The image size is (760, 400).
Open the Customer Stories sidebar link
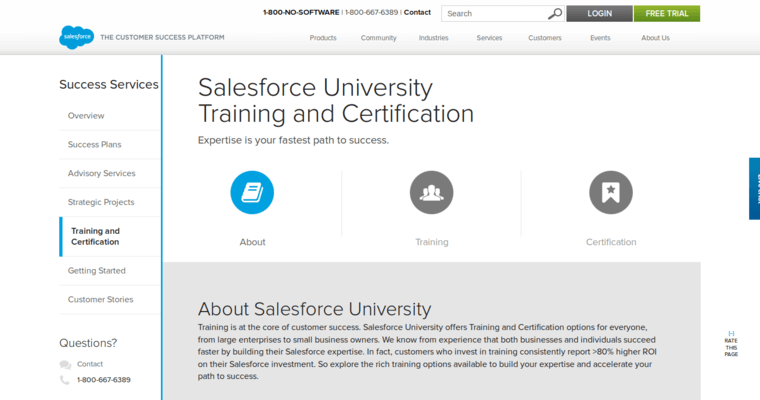click(100, 299)
